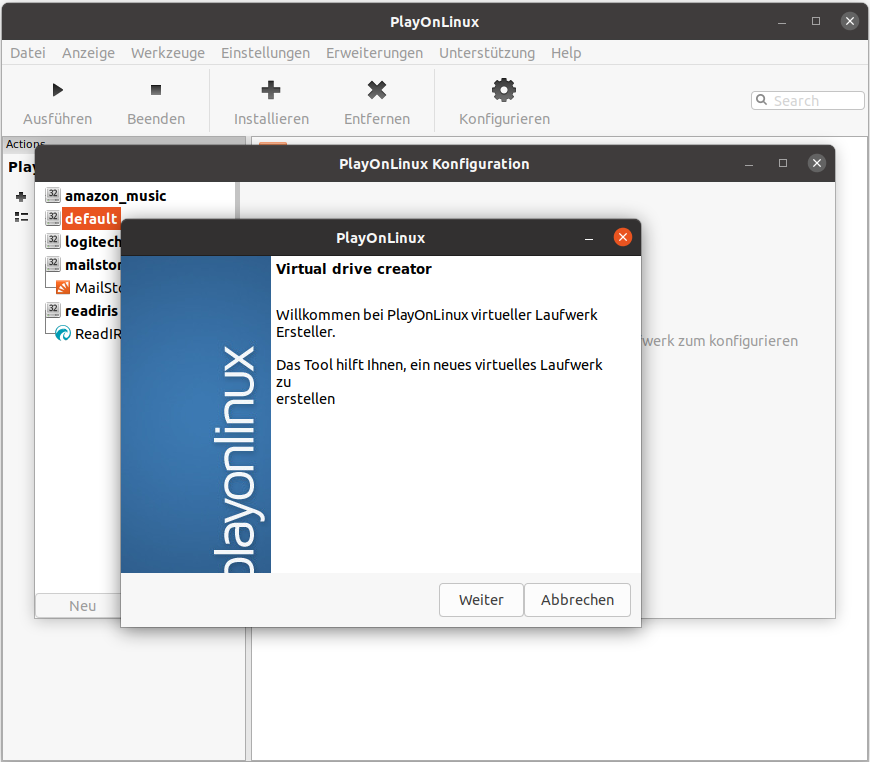Open Konfigurieren gear icon

tap(504, 91)
